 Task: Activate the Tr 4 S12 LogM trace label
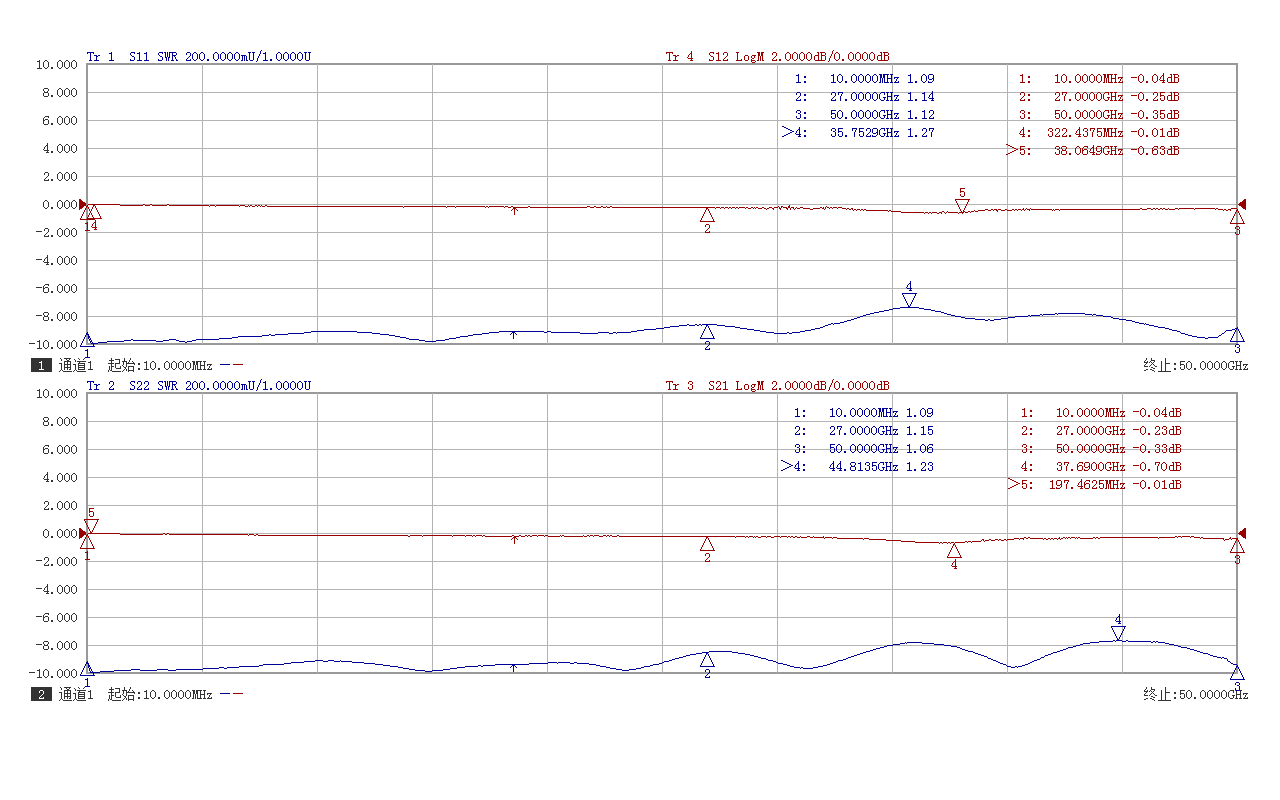coord(777,57)
